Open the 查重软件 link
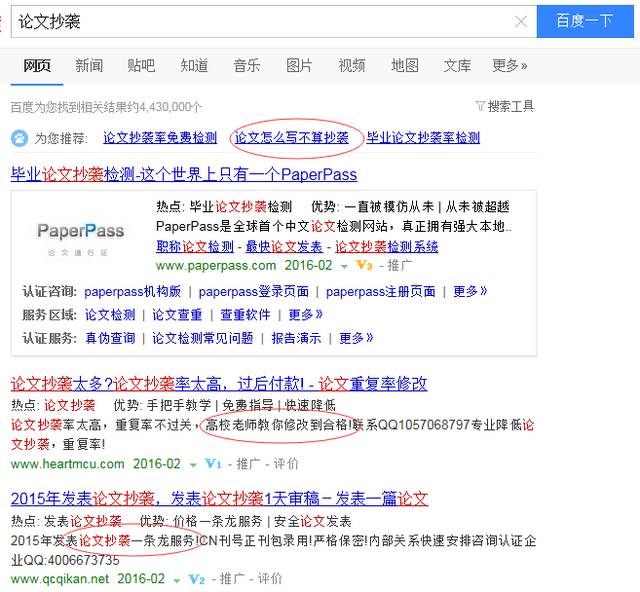The width and height of the screenshot is (640, 592). point(245,315)
